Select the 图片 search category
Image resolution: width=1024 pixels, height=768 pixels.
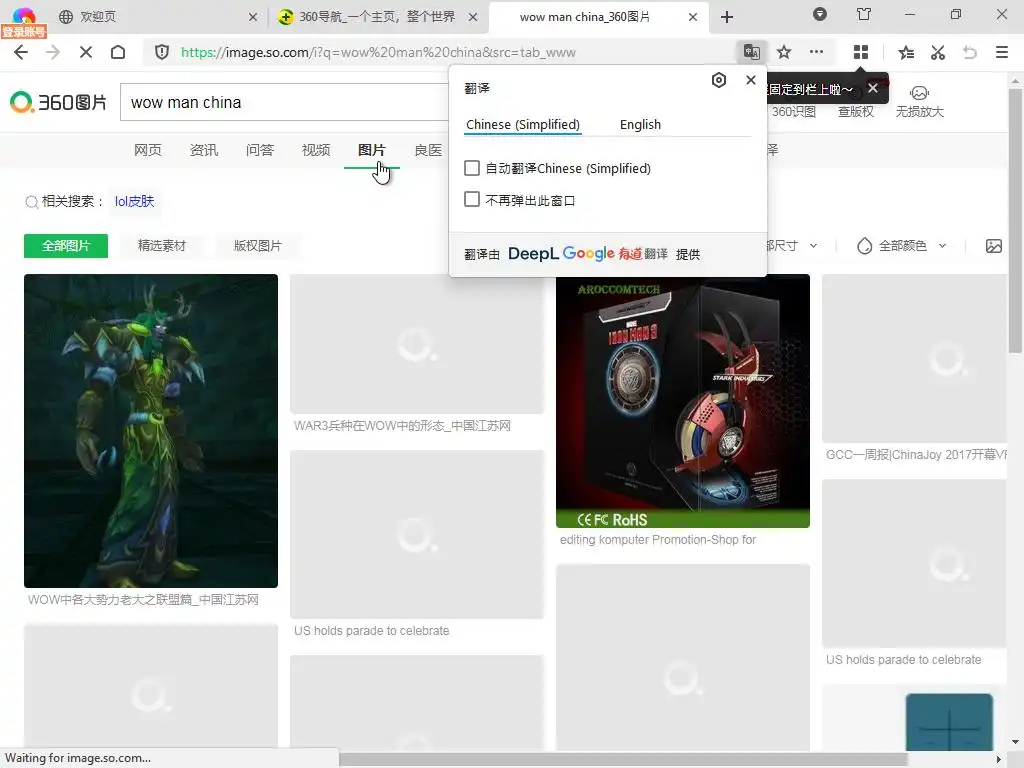click(x=372, y=150)
